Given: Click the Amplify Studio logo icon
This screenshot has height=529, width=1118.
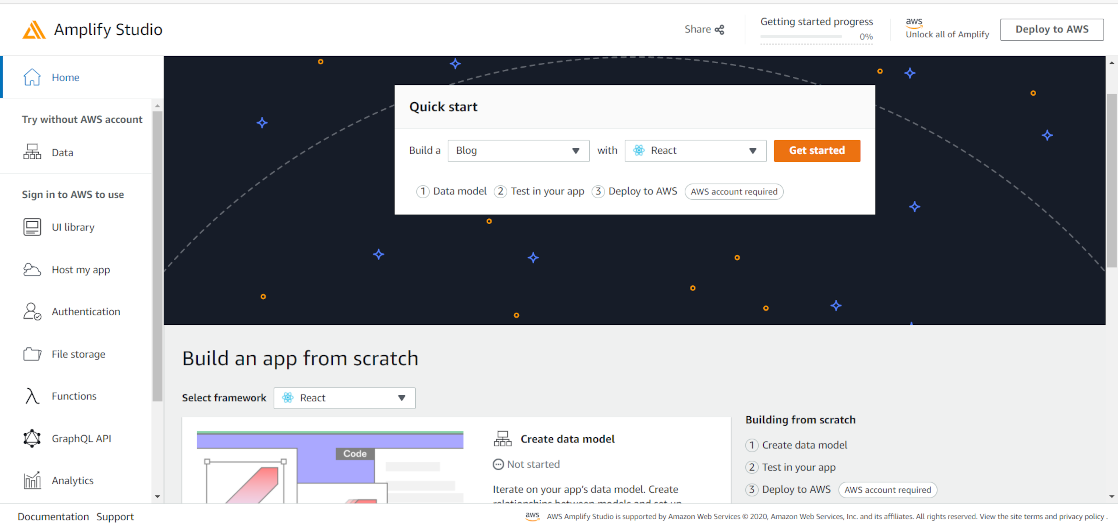Looking at the screenshot, I should pos(34,30).
